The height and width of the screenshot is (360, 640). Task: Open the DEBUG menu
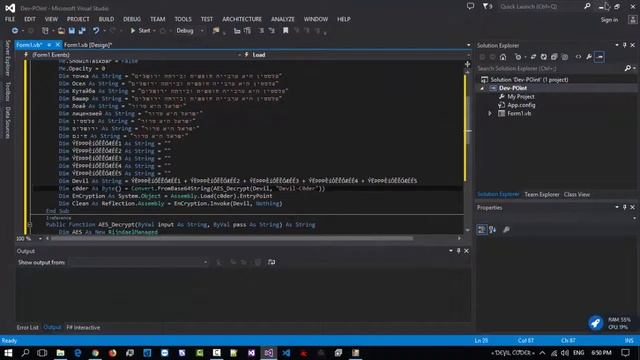tap(132, 19)
